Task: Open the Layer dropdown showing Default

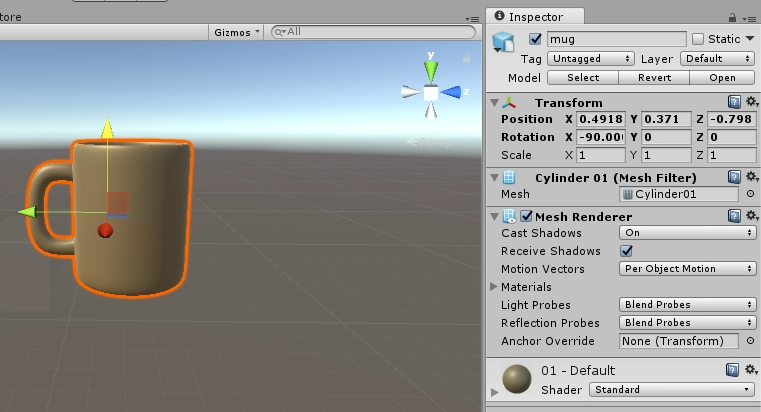Action: [x=717, y=59]
